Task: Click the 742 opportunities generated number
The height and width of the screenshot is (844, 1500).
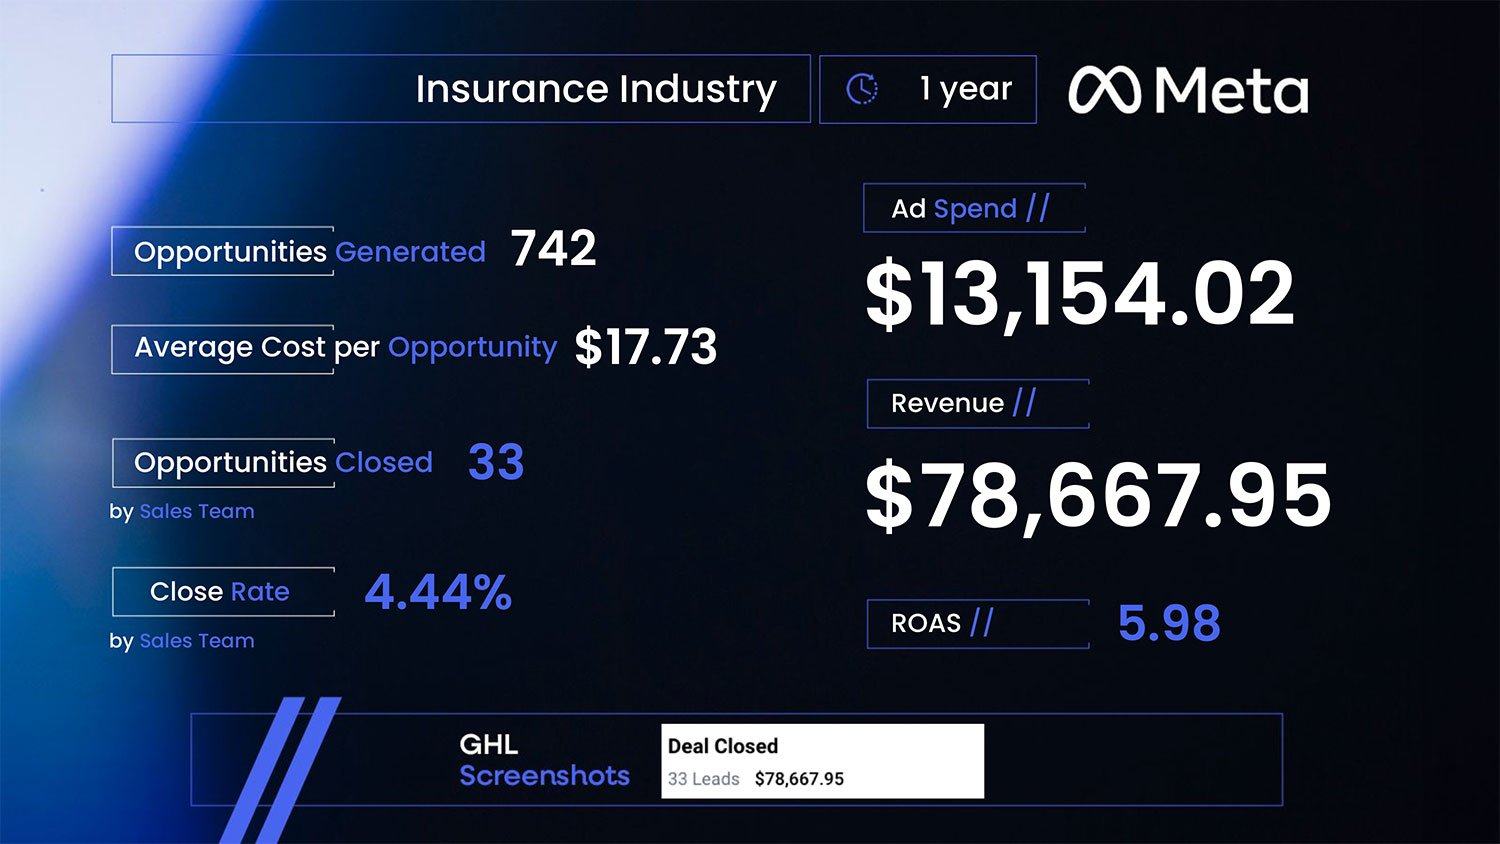Action: tap(553, 249)
